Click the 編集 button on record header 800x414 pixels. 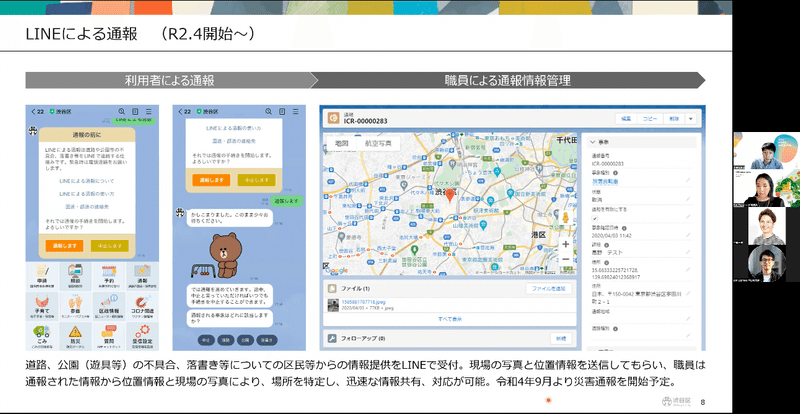[626, 118]
